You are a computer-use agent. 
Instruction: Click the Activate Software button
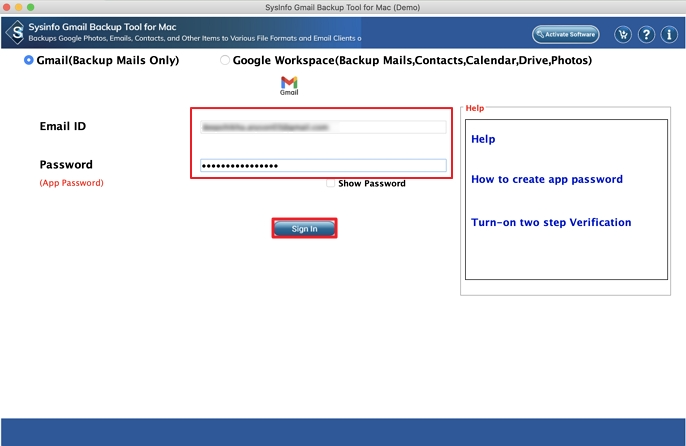pos(566,34)
